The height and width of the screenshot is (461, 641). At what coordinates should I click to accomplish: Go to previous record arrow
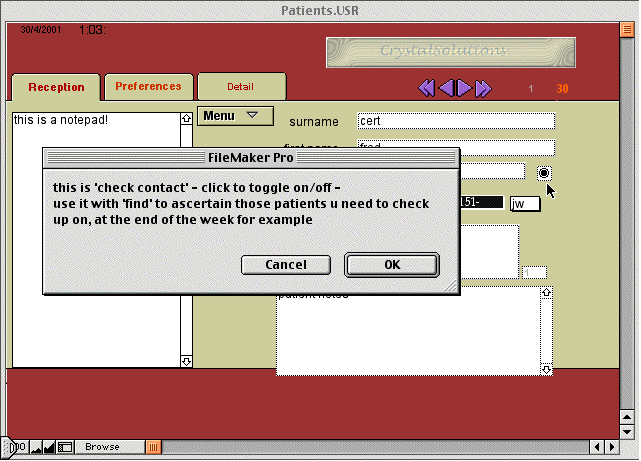point(446,88)
